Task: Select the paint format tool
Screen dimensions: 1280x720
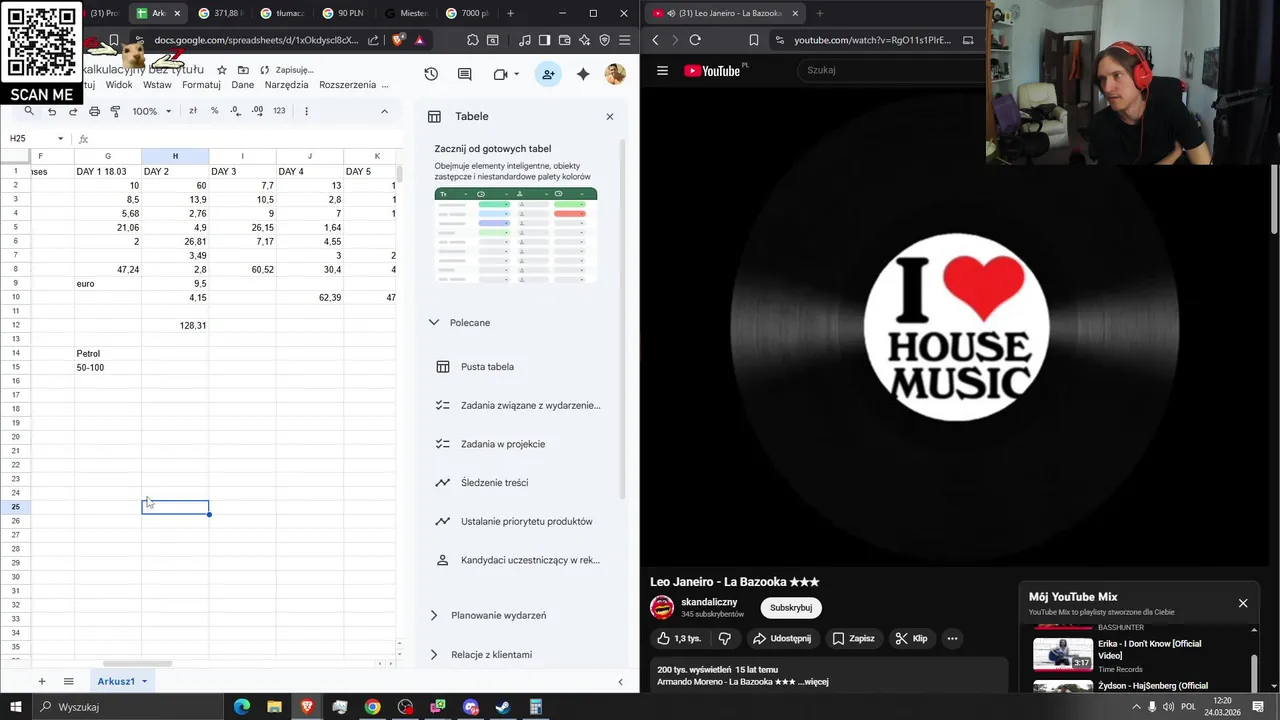Action: [115, 111]
